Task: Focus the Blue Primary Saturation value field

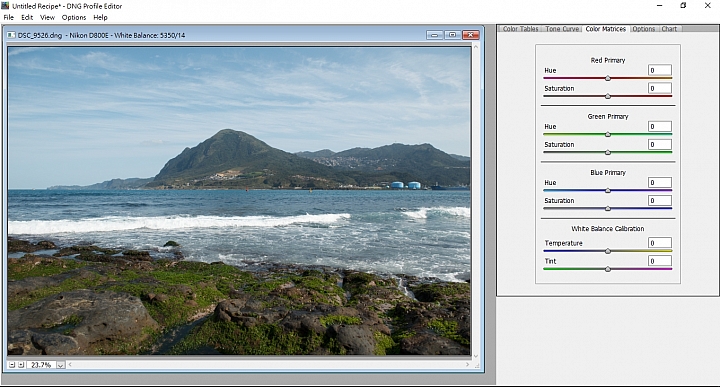Action: point(660,200)
